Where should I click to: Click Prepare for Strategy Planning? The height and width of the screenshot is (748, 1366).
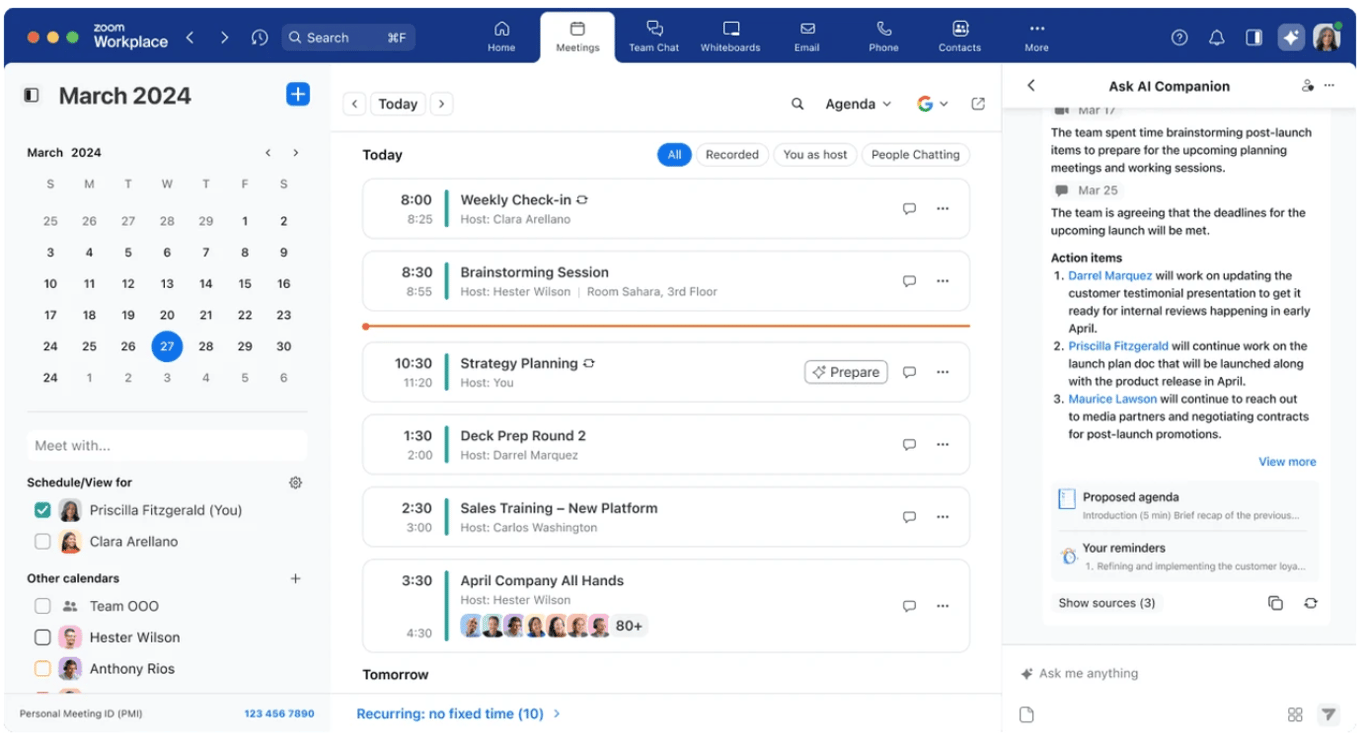coord(846,372)
